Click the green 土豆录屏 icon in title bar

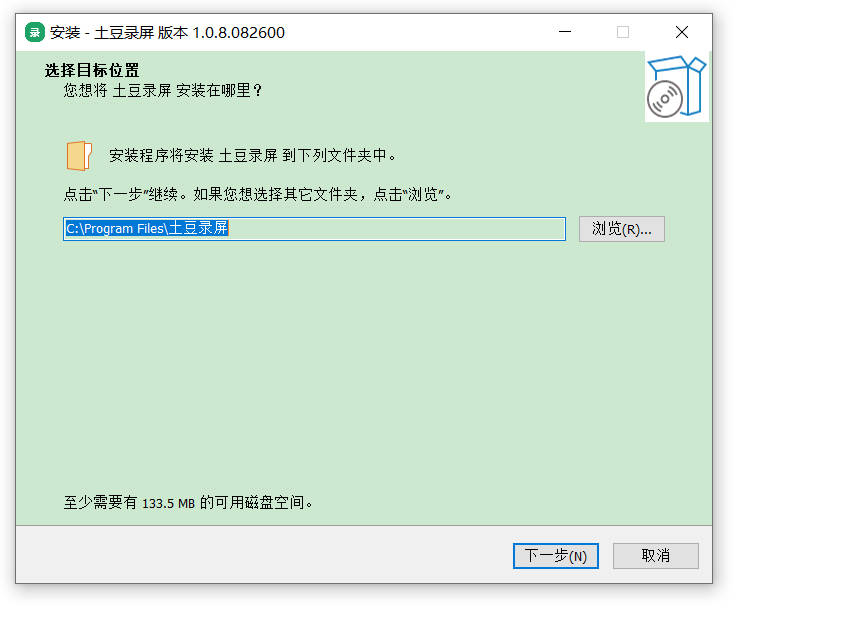(x=35, y=32)
